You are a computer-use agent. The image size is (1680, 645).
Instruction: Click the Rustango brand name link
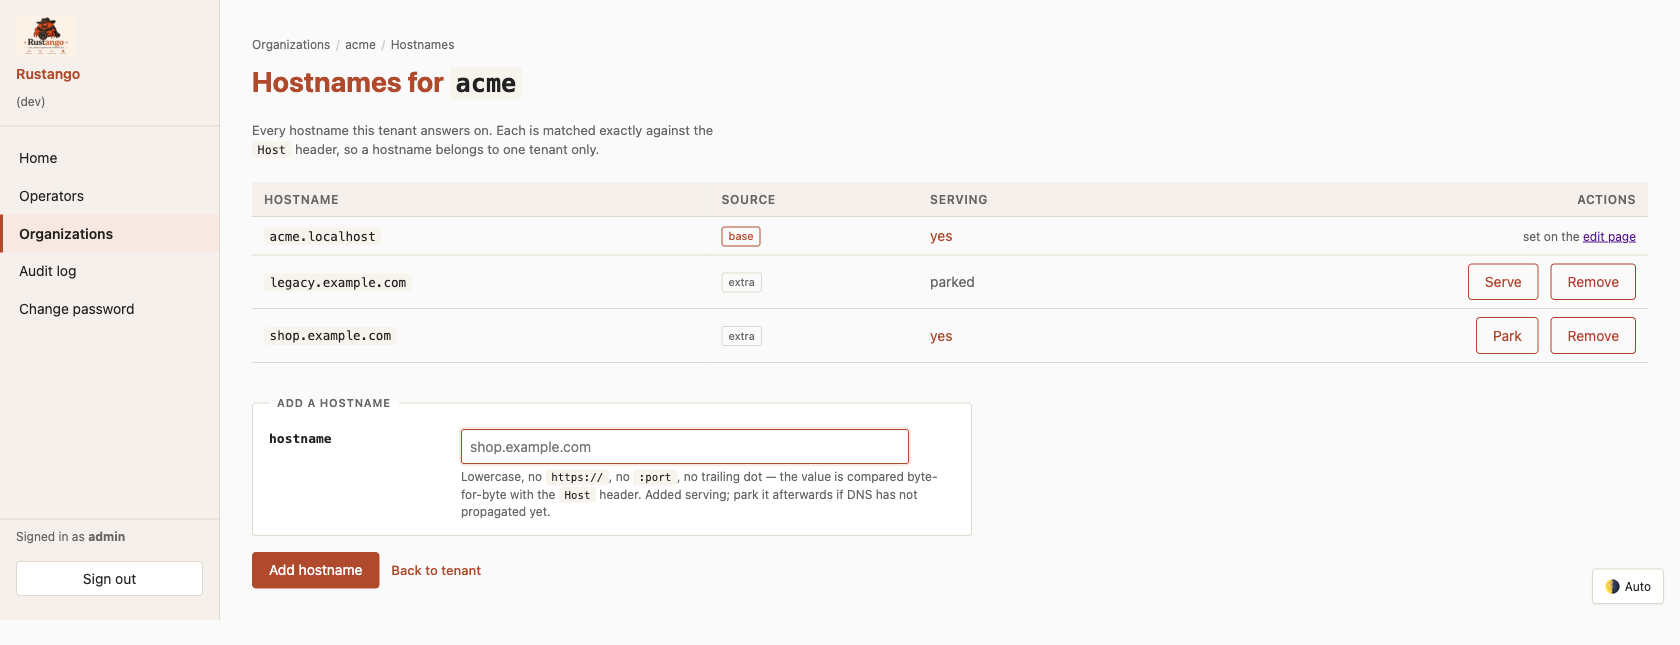click(48, 74)
